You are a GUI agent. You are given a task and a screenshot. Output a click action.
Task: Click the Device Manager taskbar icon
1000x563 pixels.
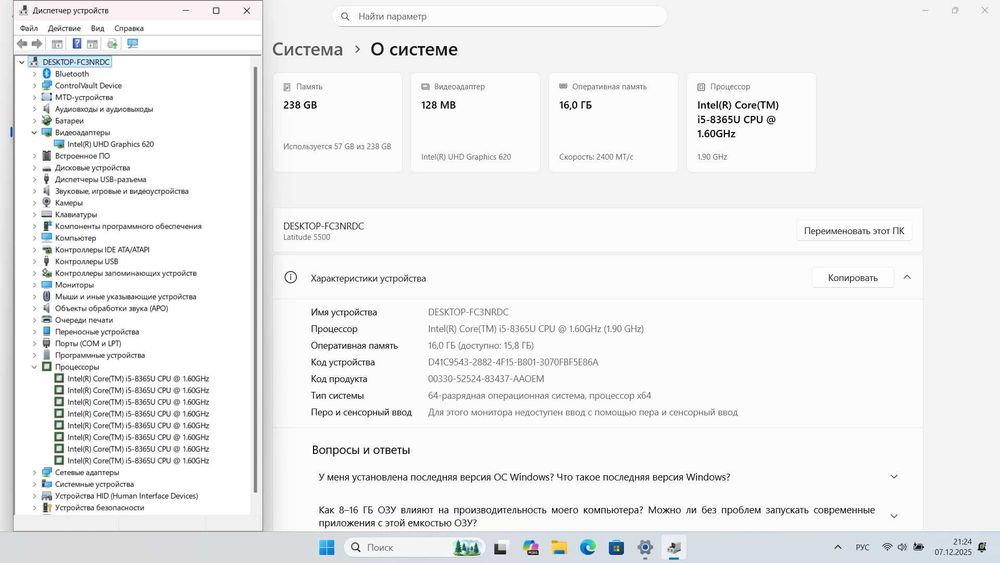pyautogui.click(x=673, y=547)
